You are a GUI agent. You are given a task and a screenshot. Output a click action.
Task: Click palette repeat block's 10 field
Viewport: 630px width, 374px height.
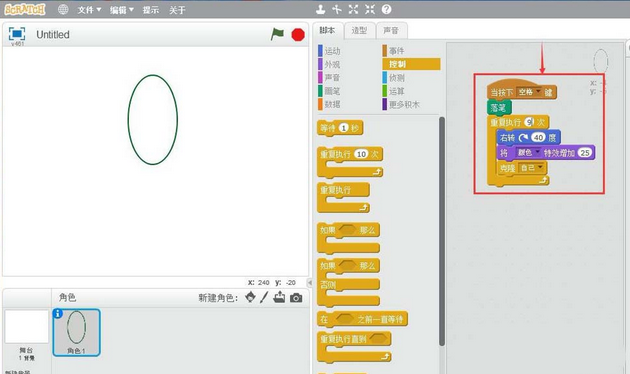click(x=362, y=154)
